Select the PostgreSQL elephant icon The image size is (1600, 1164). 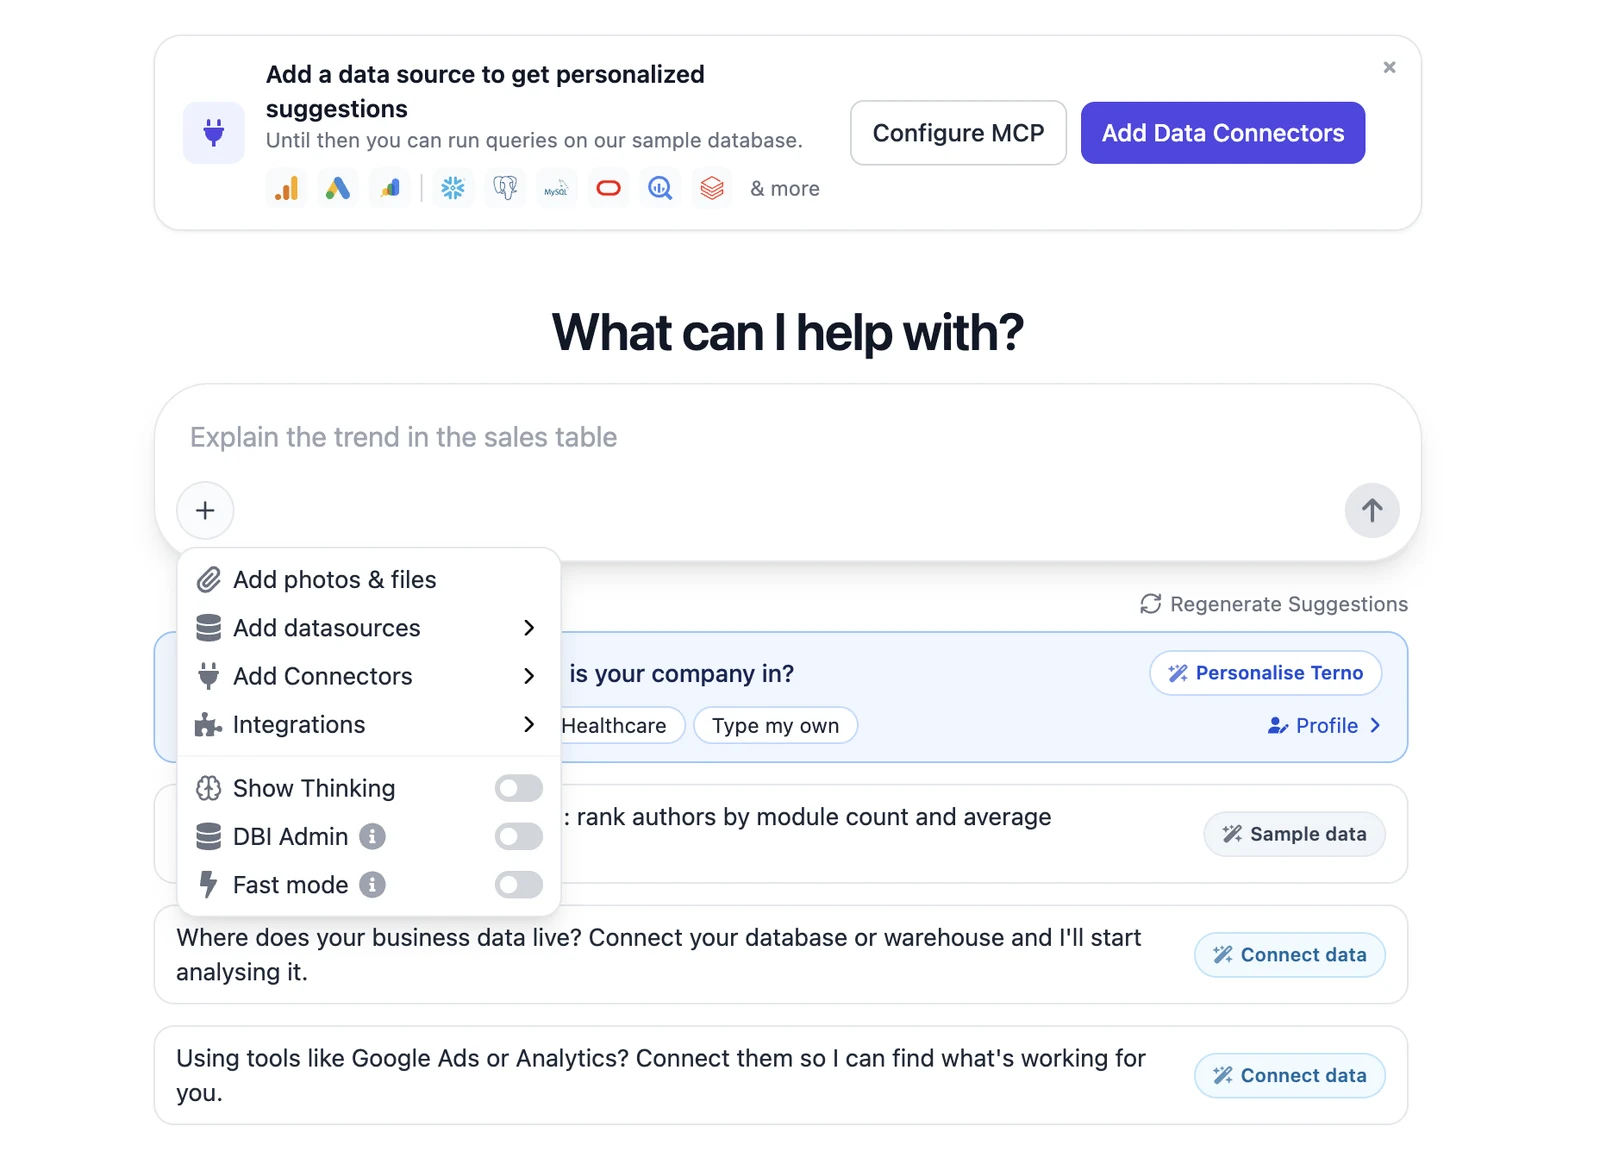coord(505,188)
